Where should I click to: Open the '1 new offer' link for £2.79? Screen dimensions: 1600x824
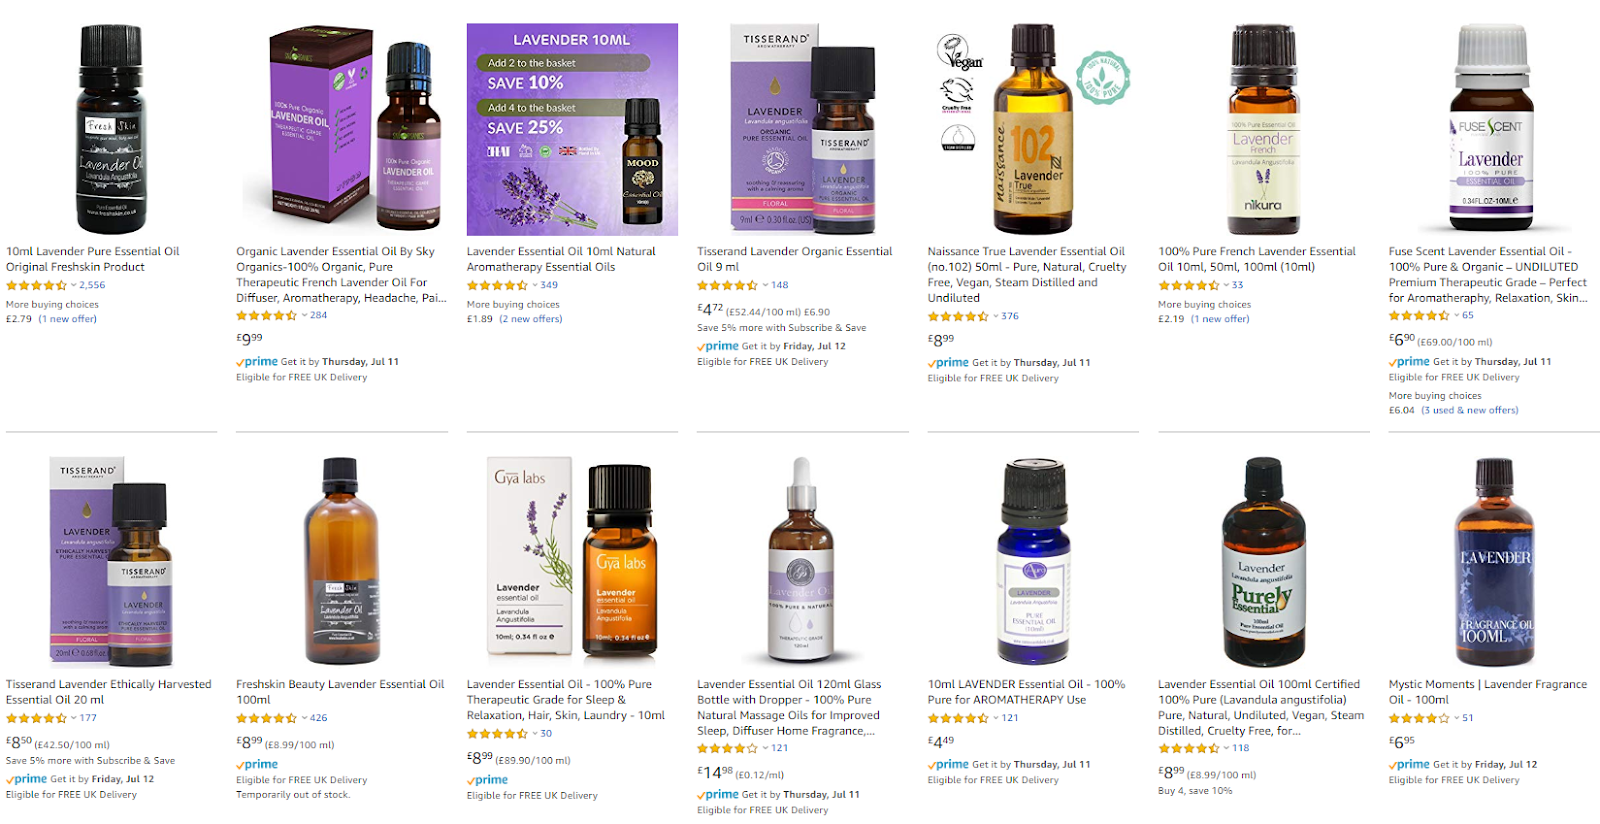click(x=67, y=319)
